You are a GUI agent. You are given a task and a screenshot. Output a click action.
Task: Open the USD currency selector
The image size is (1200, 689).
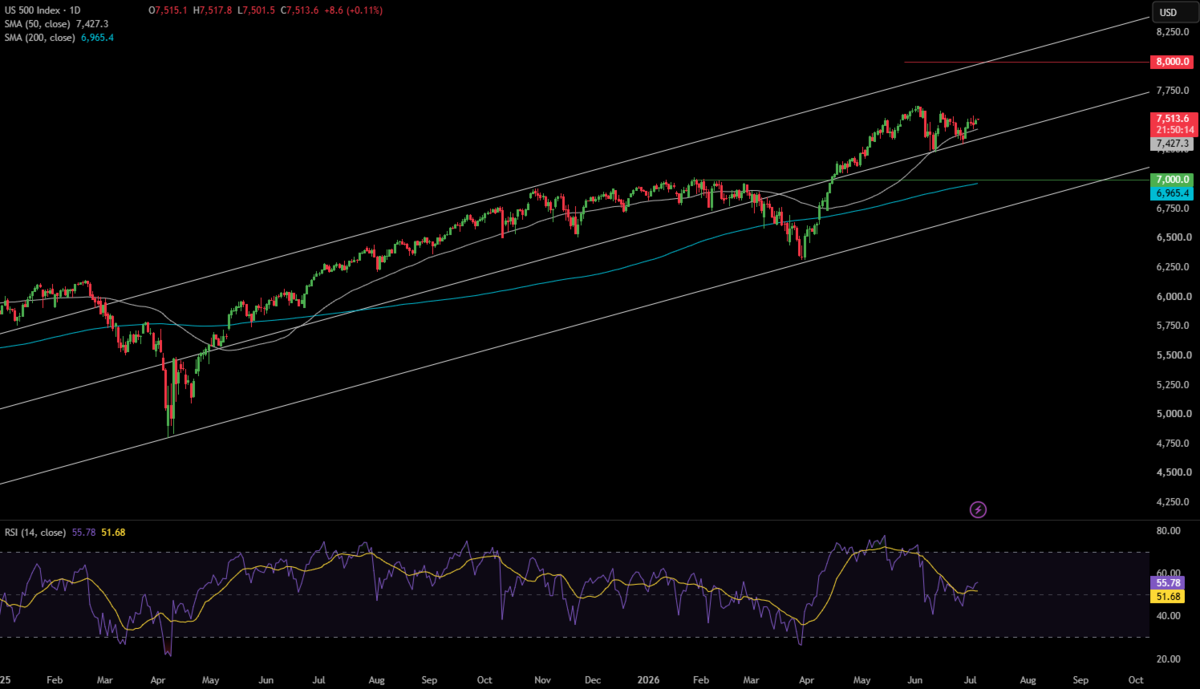[1168, 12]
